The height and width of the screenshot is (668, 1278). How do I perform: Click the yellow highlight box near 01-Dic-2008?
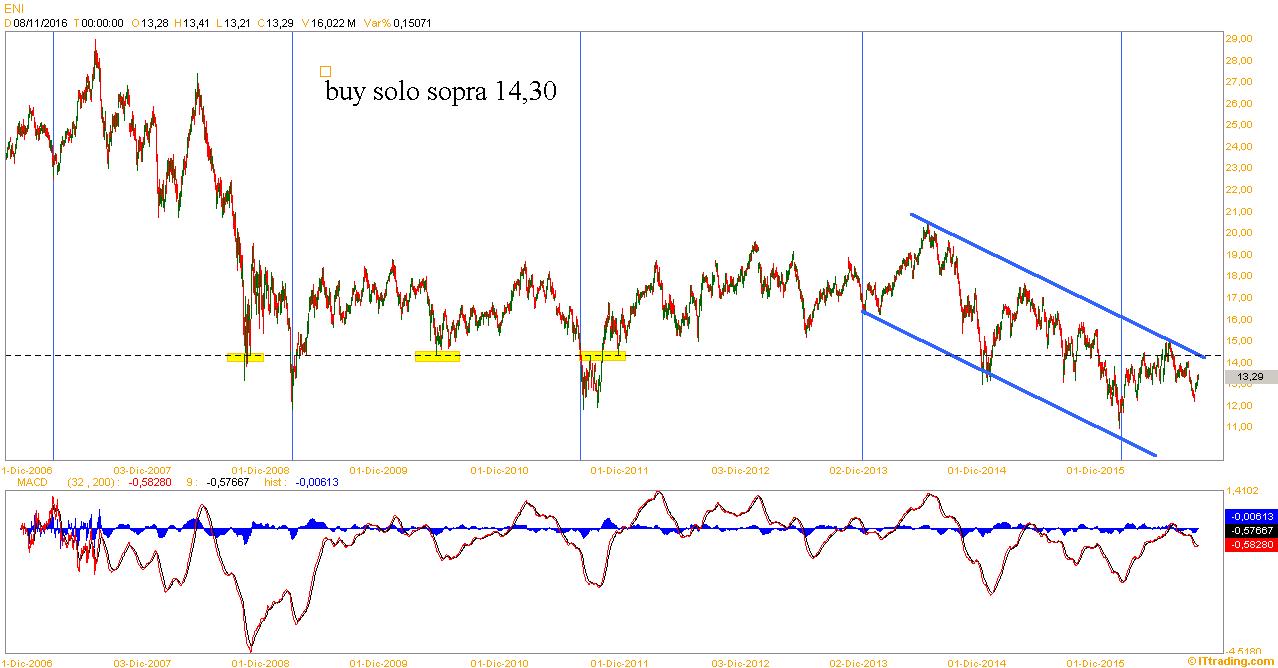pyautogui.click(x=245, y=357)
